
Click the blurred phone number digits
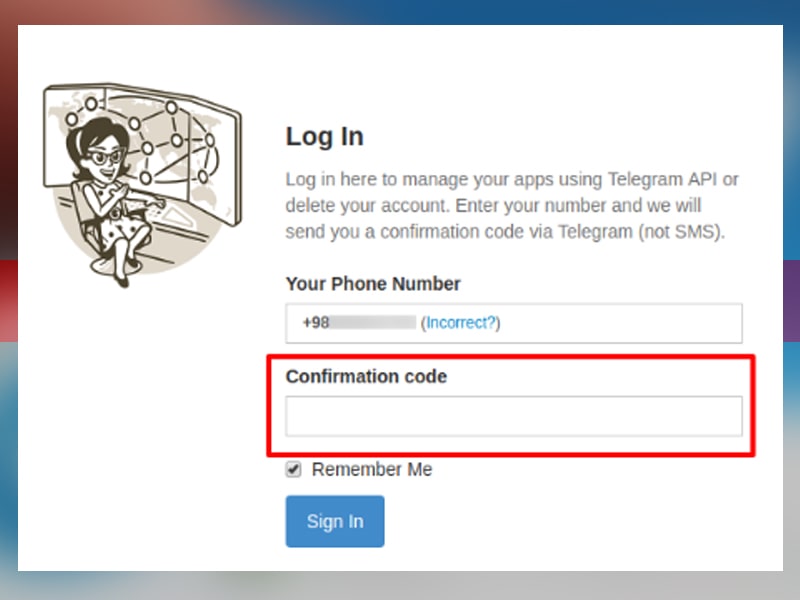372,322
